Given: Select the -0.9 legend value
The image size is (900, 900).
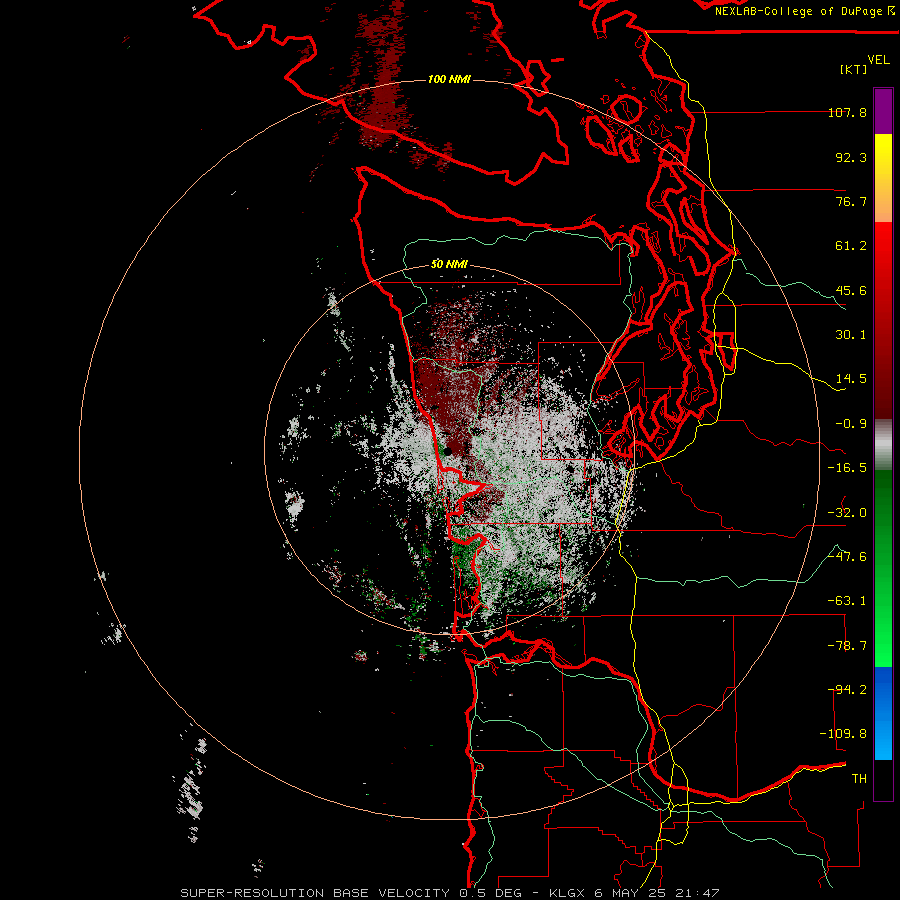Looking at the screenshot, I should click(x=851, y=424).
